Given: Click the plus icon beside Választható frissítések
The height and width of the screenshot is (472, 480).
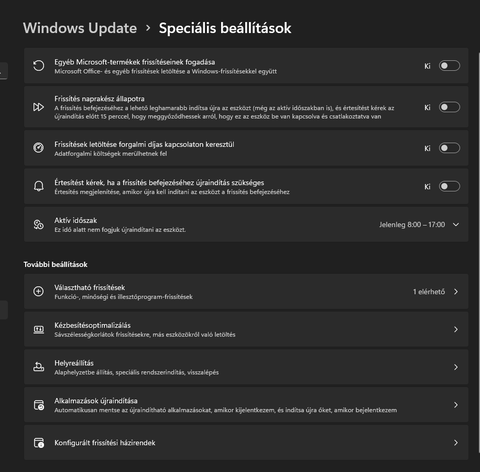Looking at the screenshot, I should 38,291.
